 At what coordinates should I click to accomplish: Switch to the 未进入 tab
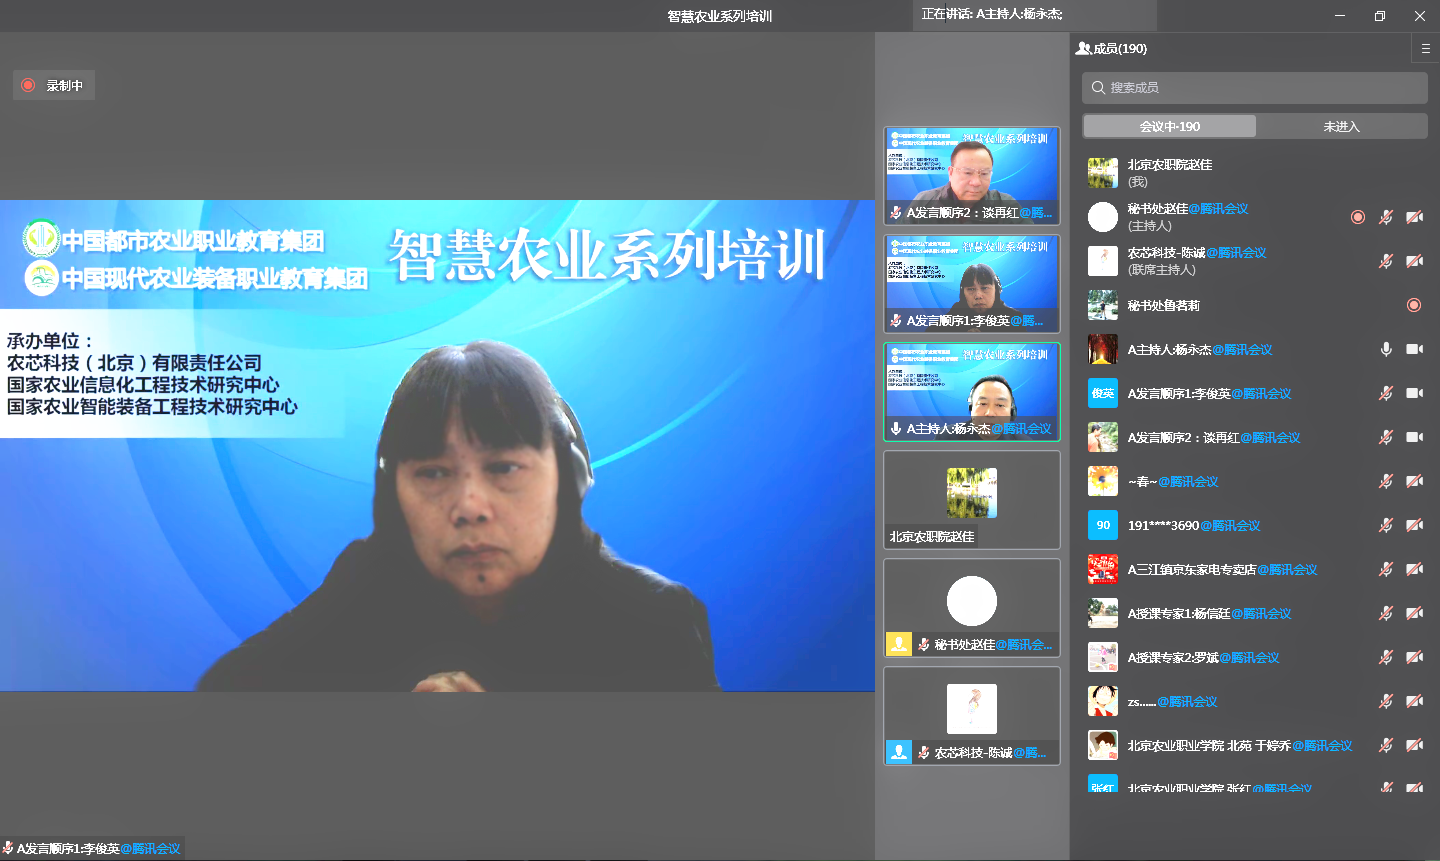[x=1341, y=126]
